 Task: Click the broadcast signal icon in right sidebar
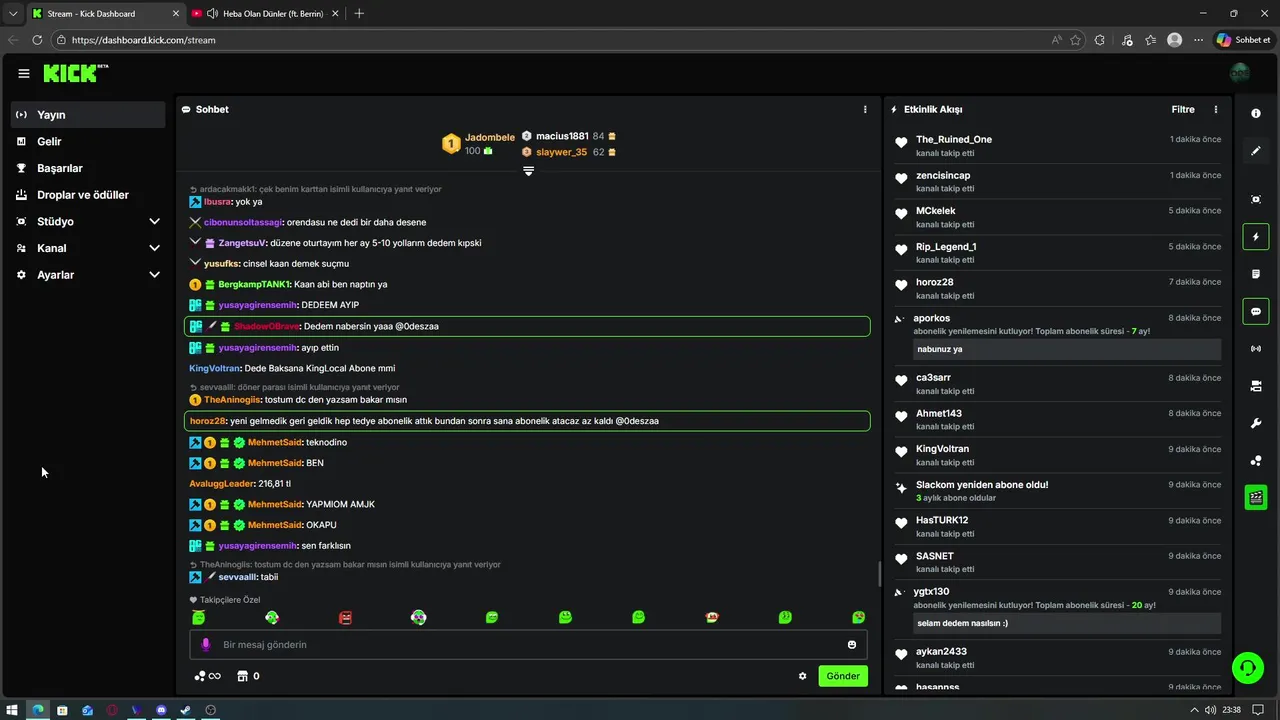pos(1256,348)
